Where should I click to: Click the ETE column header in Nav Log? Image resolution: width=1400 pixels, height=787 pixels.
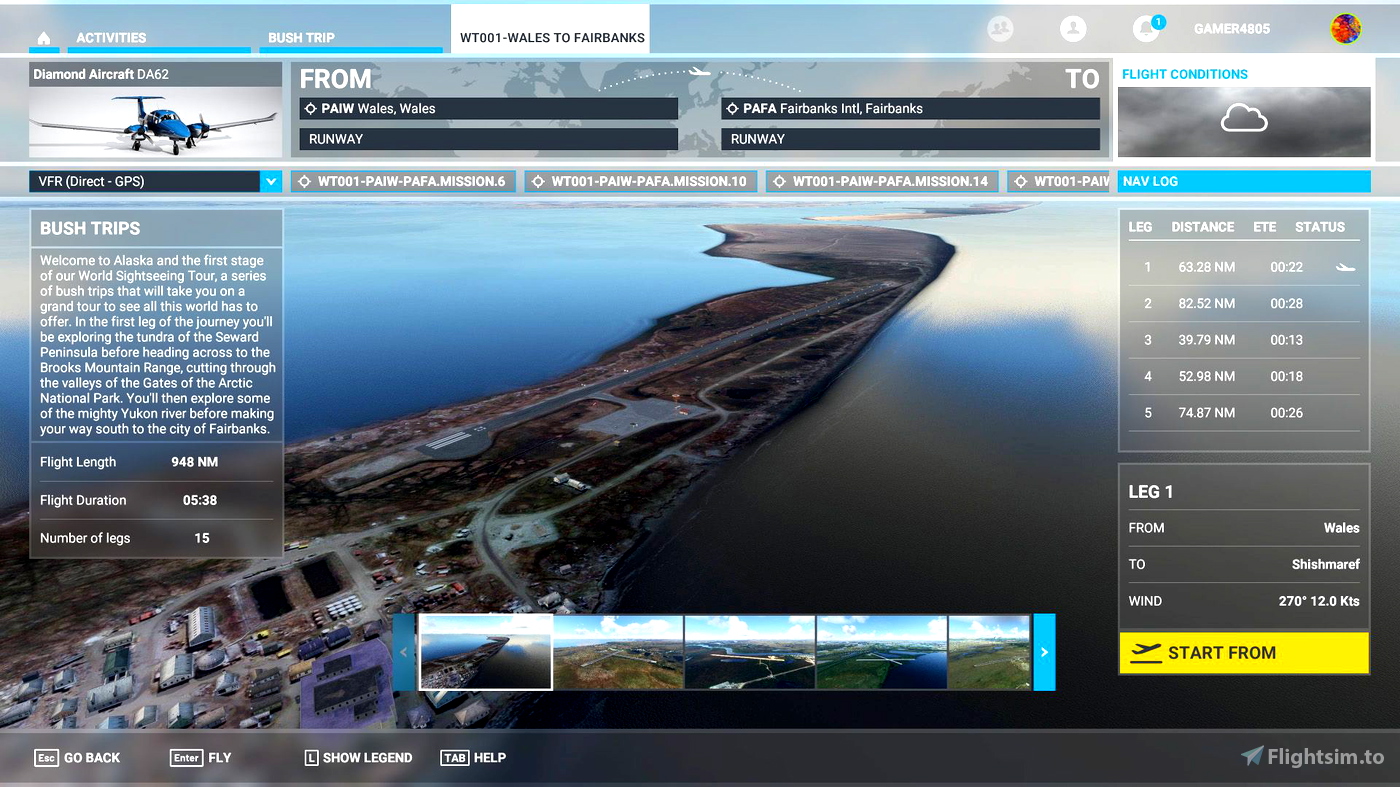pos(1265,227)
